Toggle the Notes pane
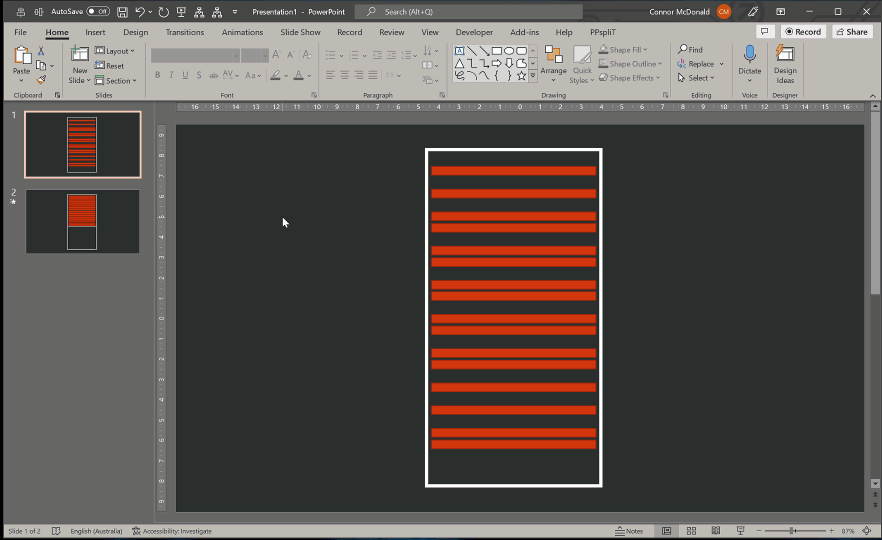 point(629,531)
